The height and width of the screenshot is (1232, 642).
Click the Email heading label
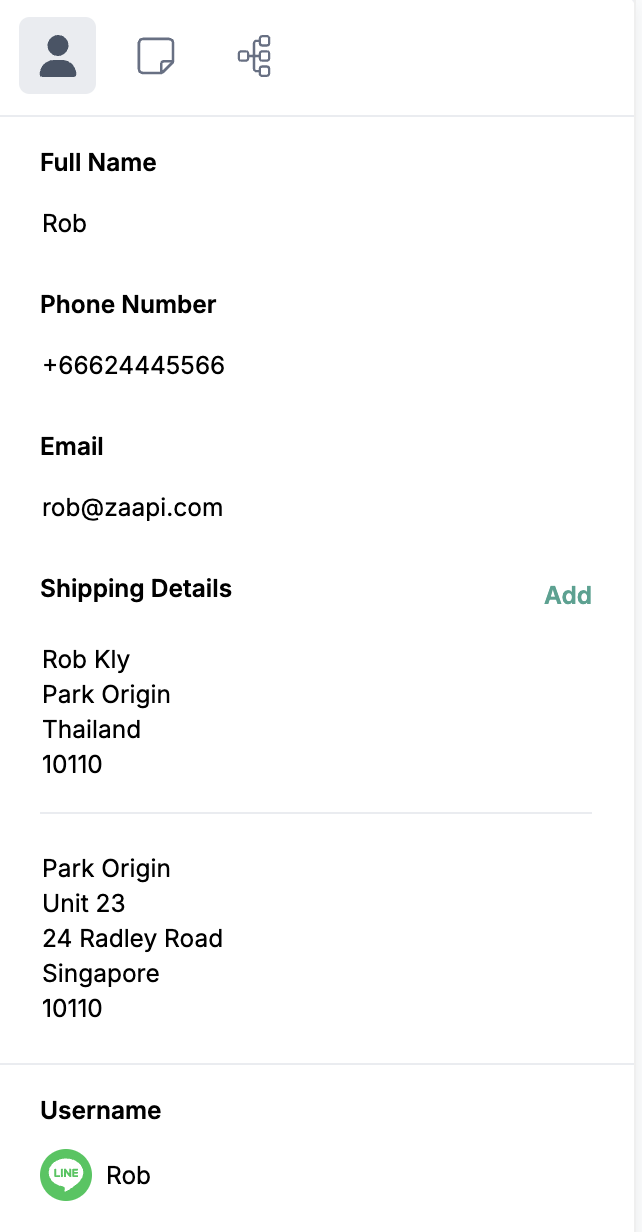tap(72, 447)
